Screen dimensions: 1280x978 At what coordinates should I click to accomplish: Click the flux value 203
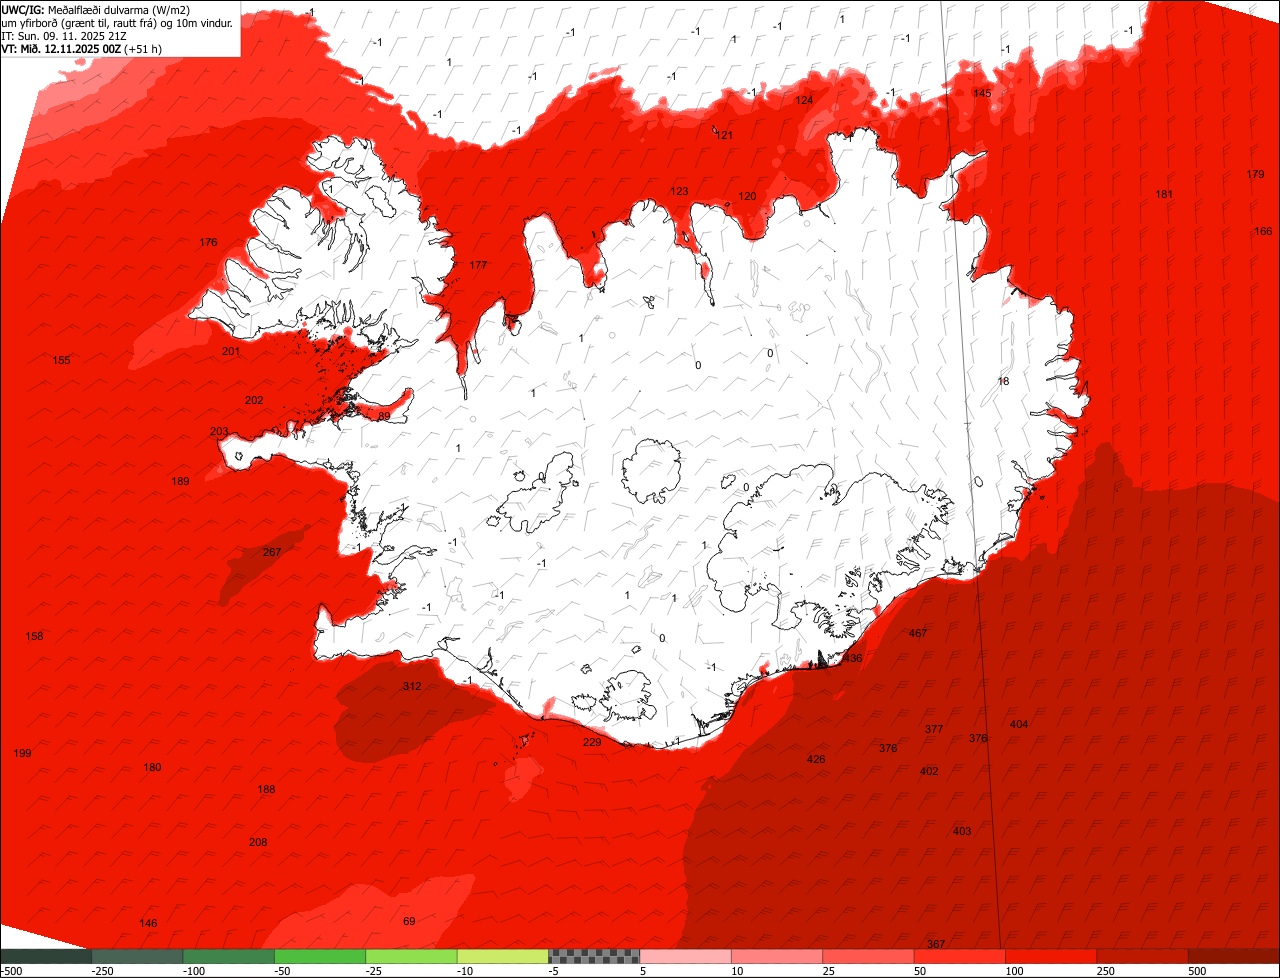[x=219, y=431]
